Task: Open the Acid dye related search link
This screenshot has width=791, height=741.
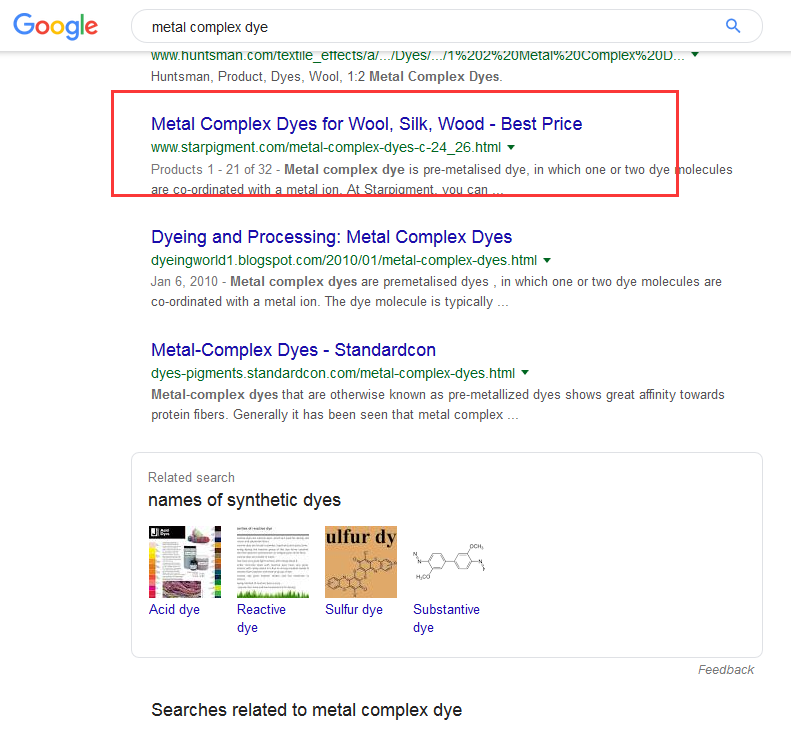Action: pos(174,609)
